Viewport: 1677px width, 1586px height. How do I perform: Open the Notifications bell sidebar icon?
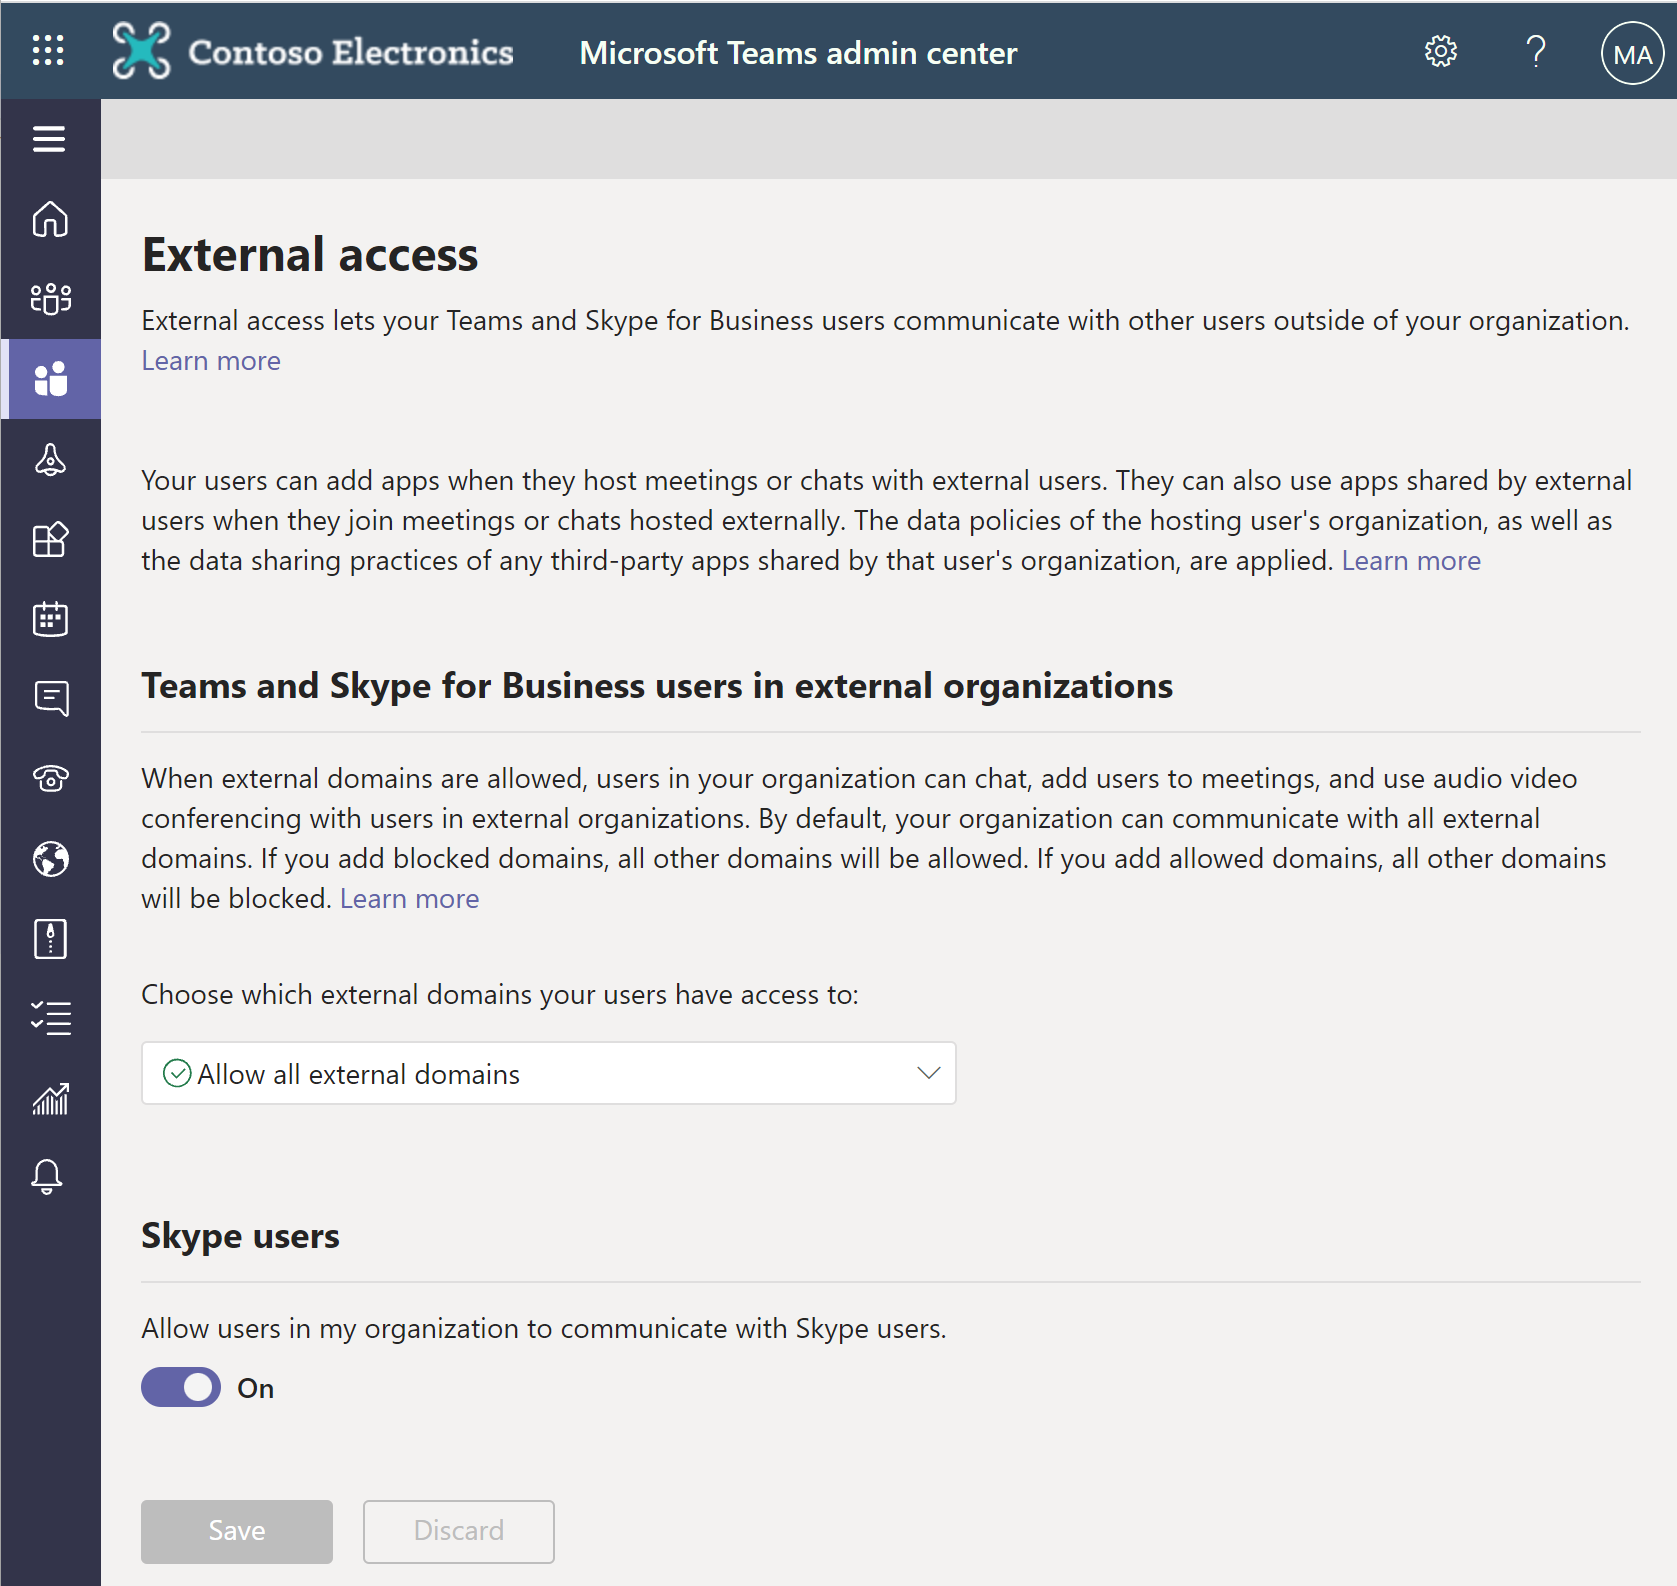(x=47, y=1177)
